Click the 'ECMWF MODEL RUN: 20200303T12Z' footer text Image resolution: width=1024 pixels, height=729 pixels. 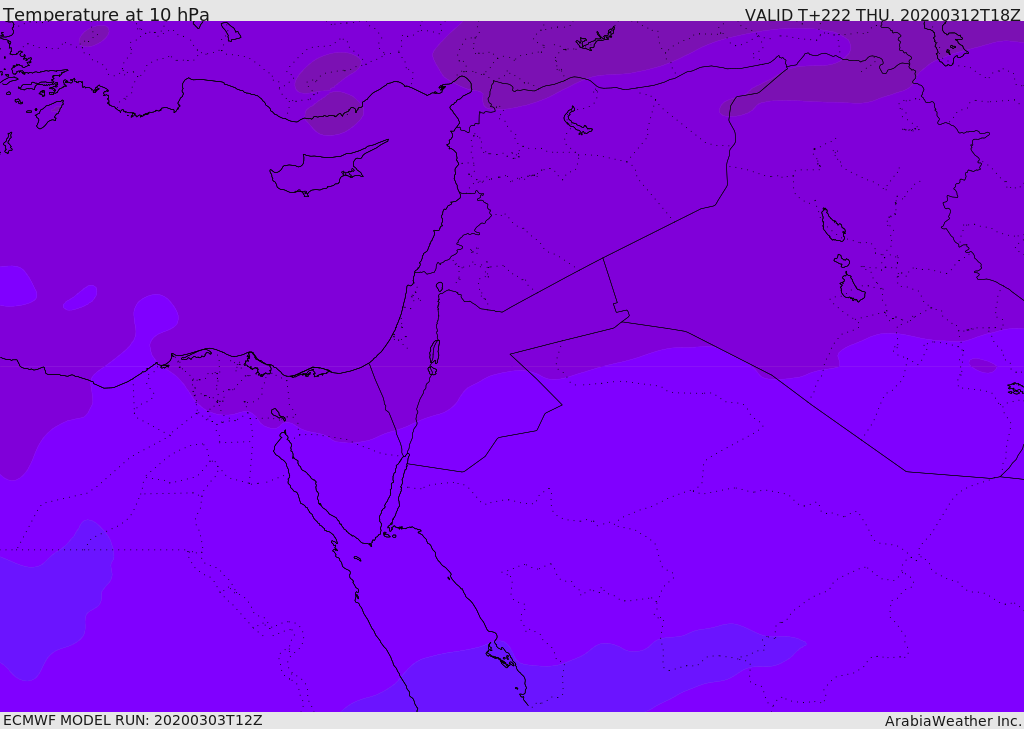pos(133,721)
